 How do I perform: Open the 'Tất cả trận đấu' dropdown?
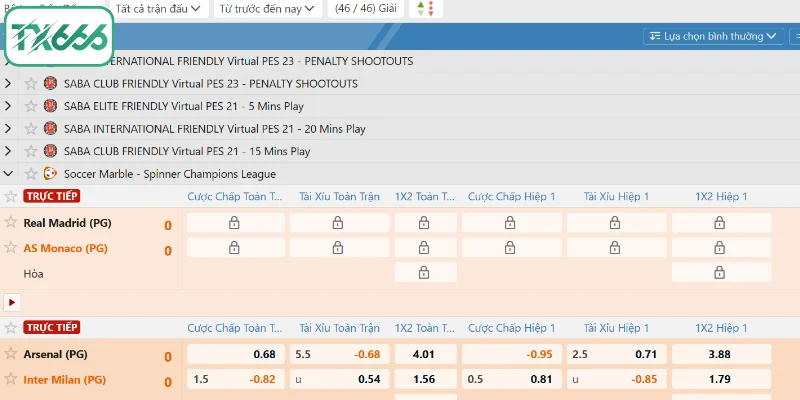pos(159,9)
